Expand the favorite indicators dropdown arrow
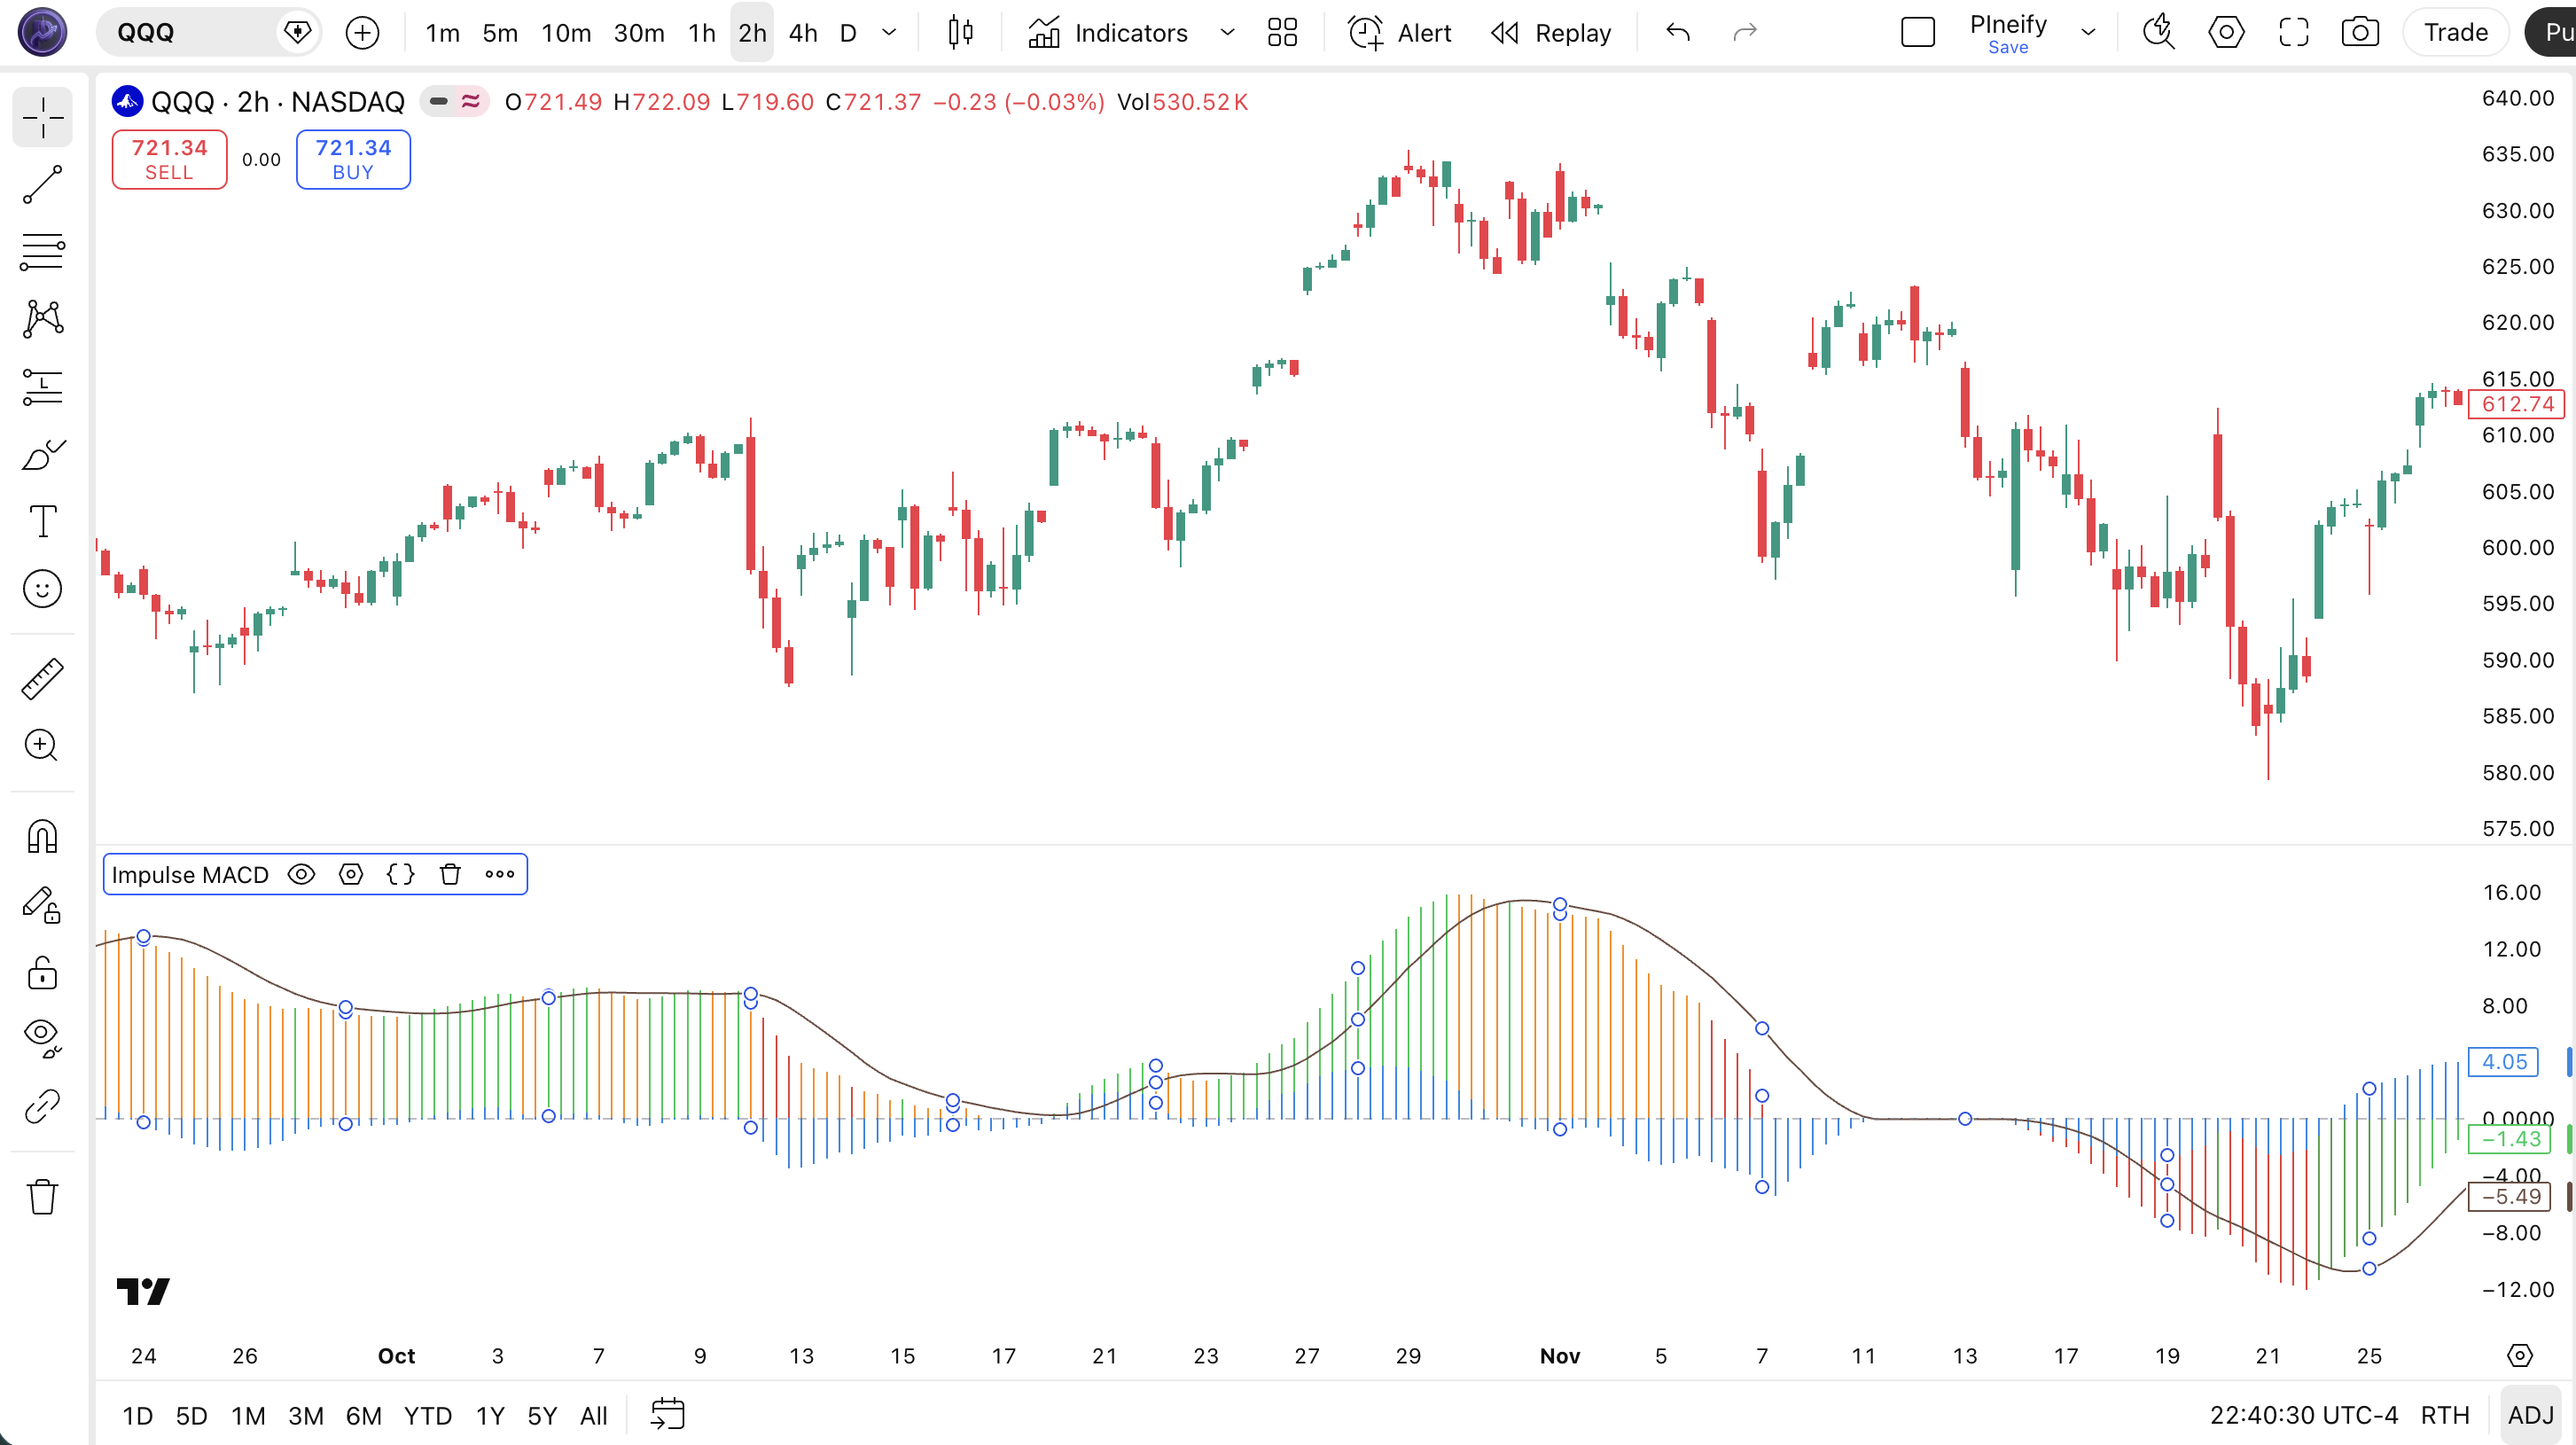 1227,33
